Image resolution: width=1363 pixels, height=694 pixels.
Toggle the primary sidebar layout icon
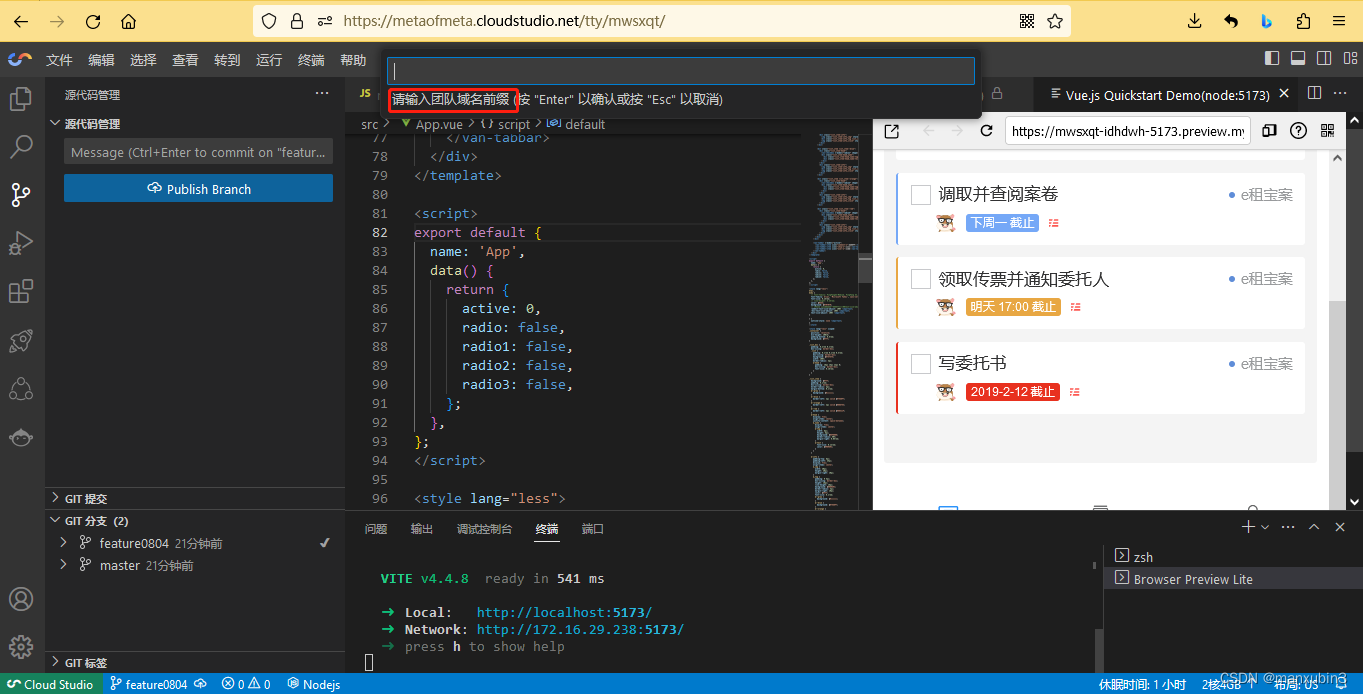coord(1272,58)
